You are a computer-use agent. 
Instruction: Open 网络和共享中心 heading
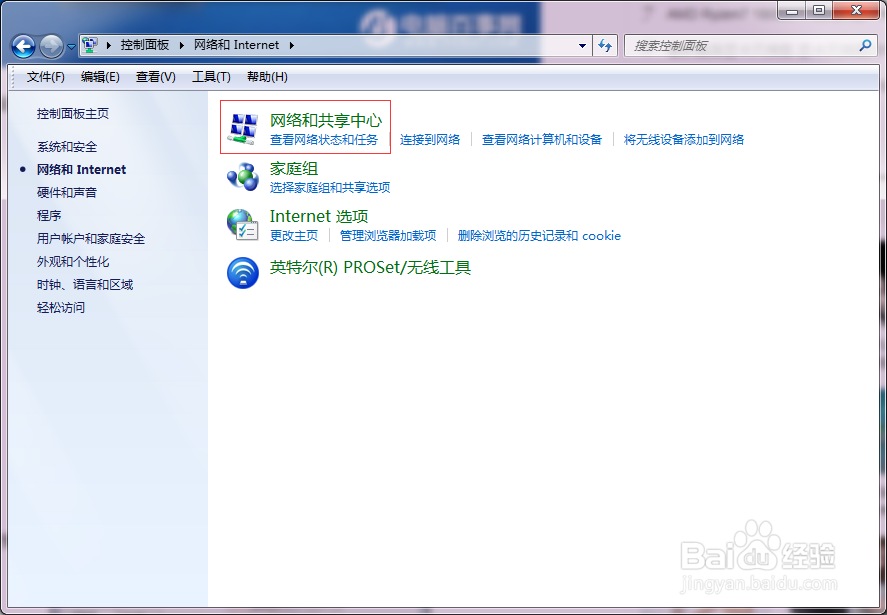pos(326,121)
